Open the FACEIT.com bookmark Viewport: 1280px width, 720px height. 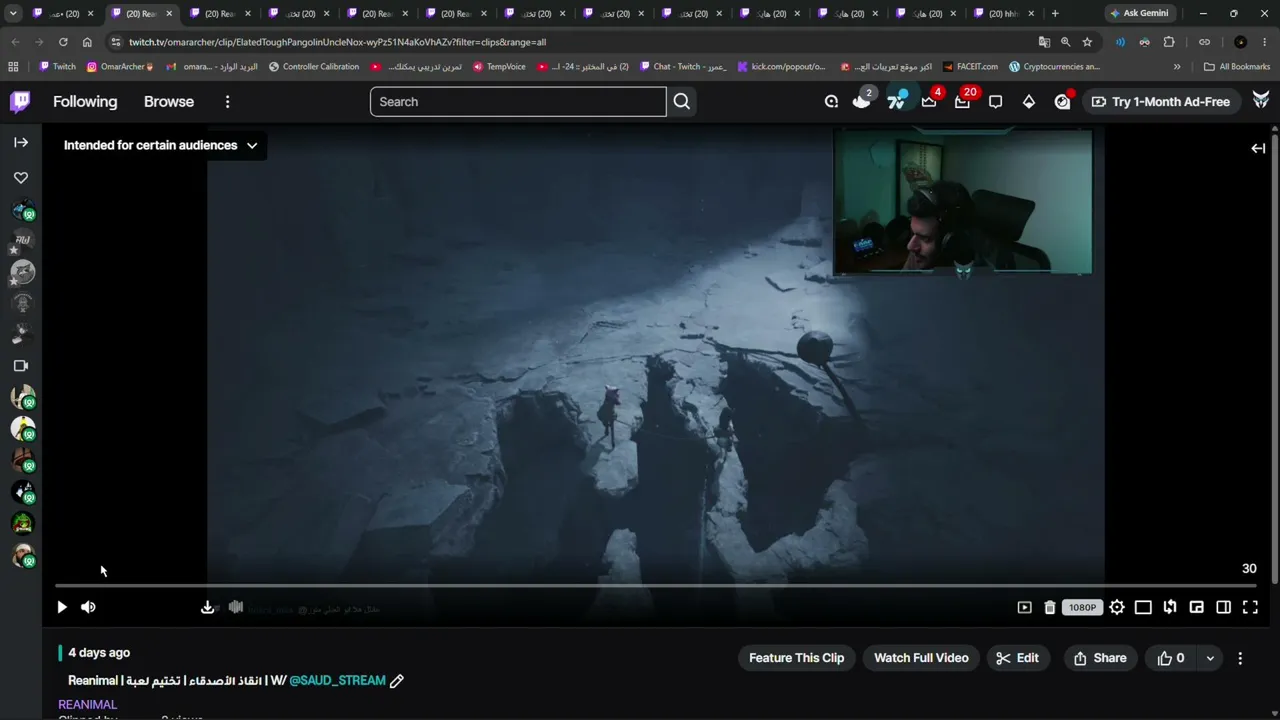tap(970, 67)
